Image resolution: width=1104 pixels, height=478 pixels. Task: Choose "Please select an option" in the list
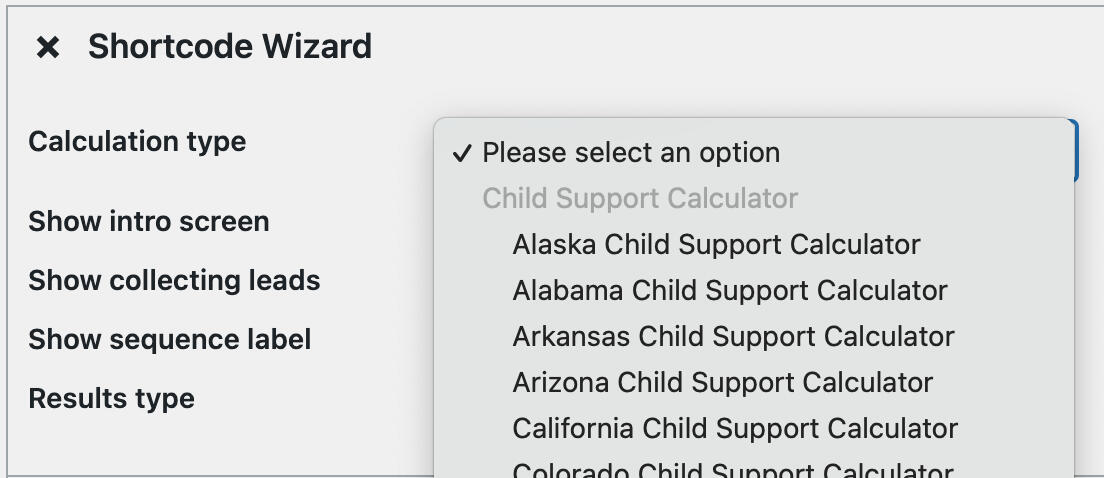[x=631, y=153]
